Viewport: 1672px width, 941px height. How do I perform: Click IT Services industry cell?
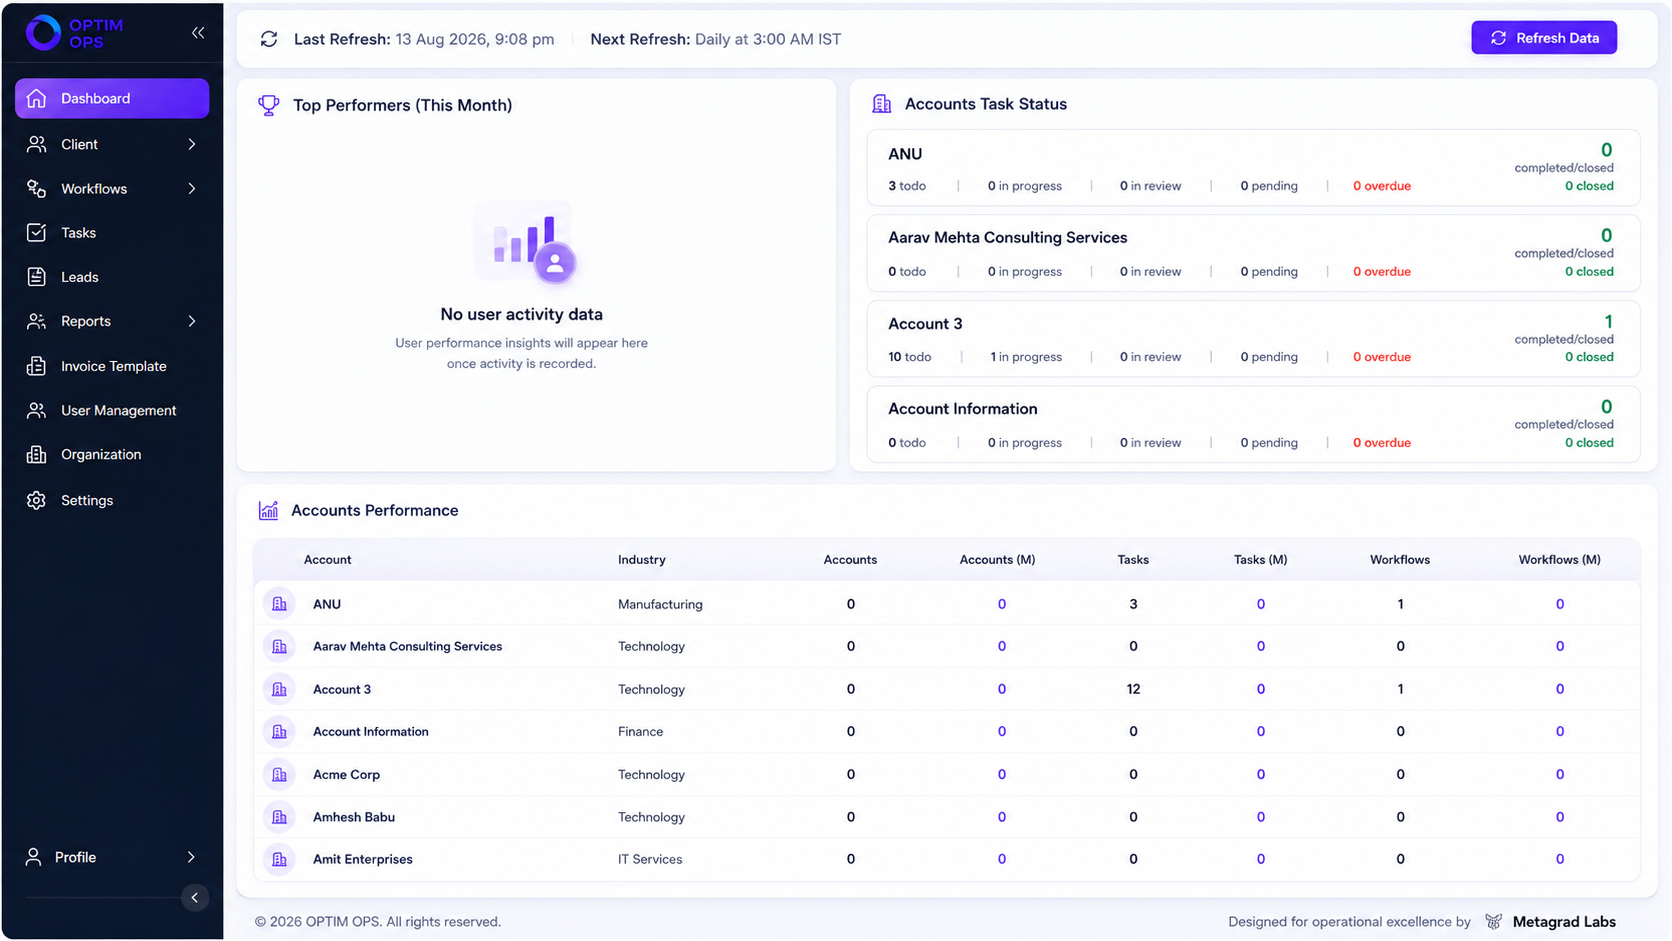tap(650, 859)
